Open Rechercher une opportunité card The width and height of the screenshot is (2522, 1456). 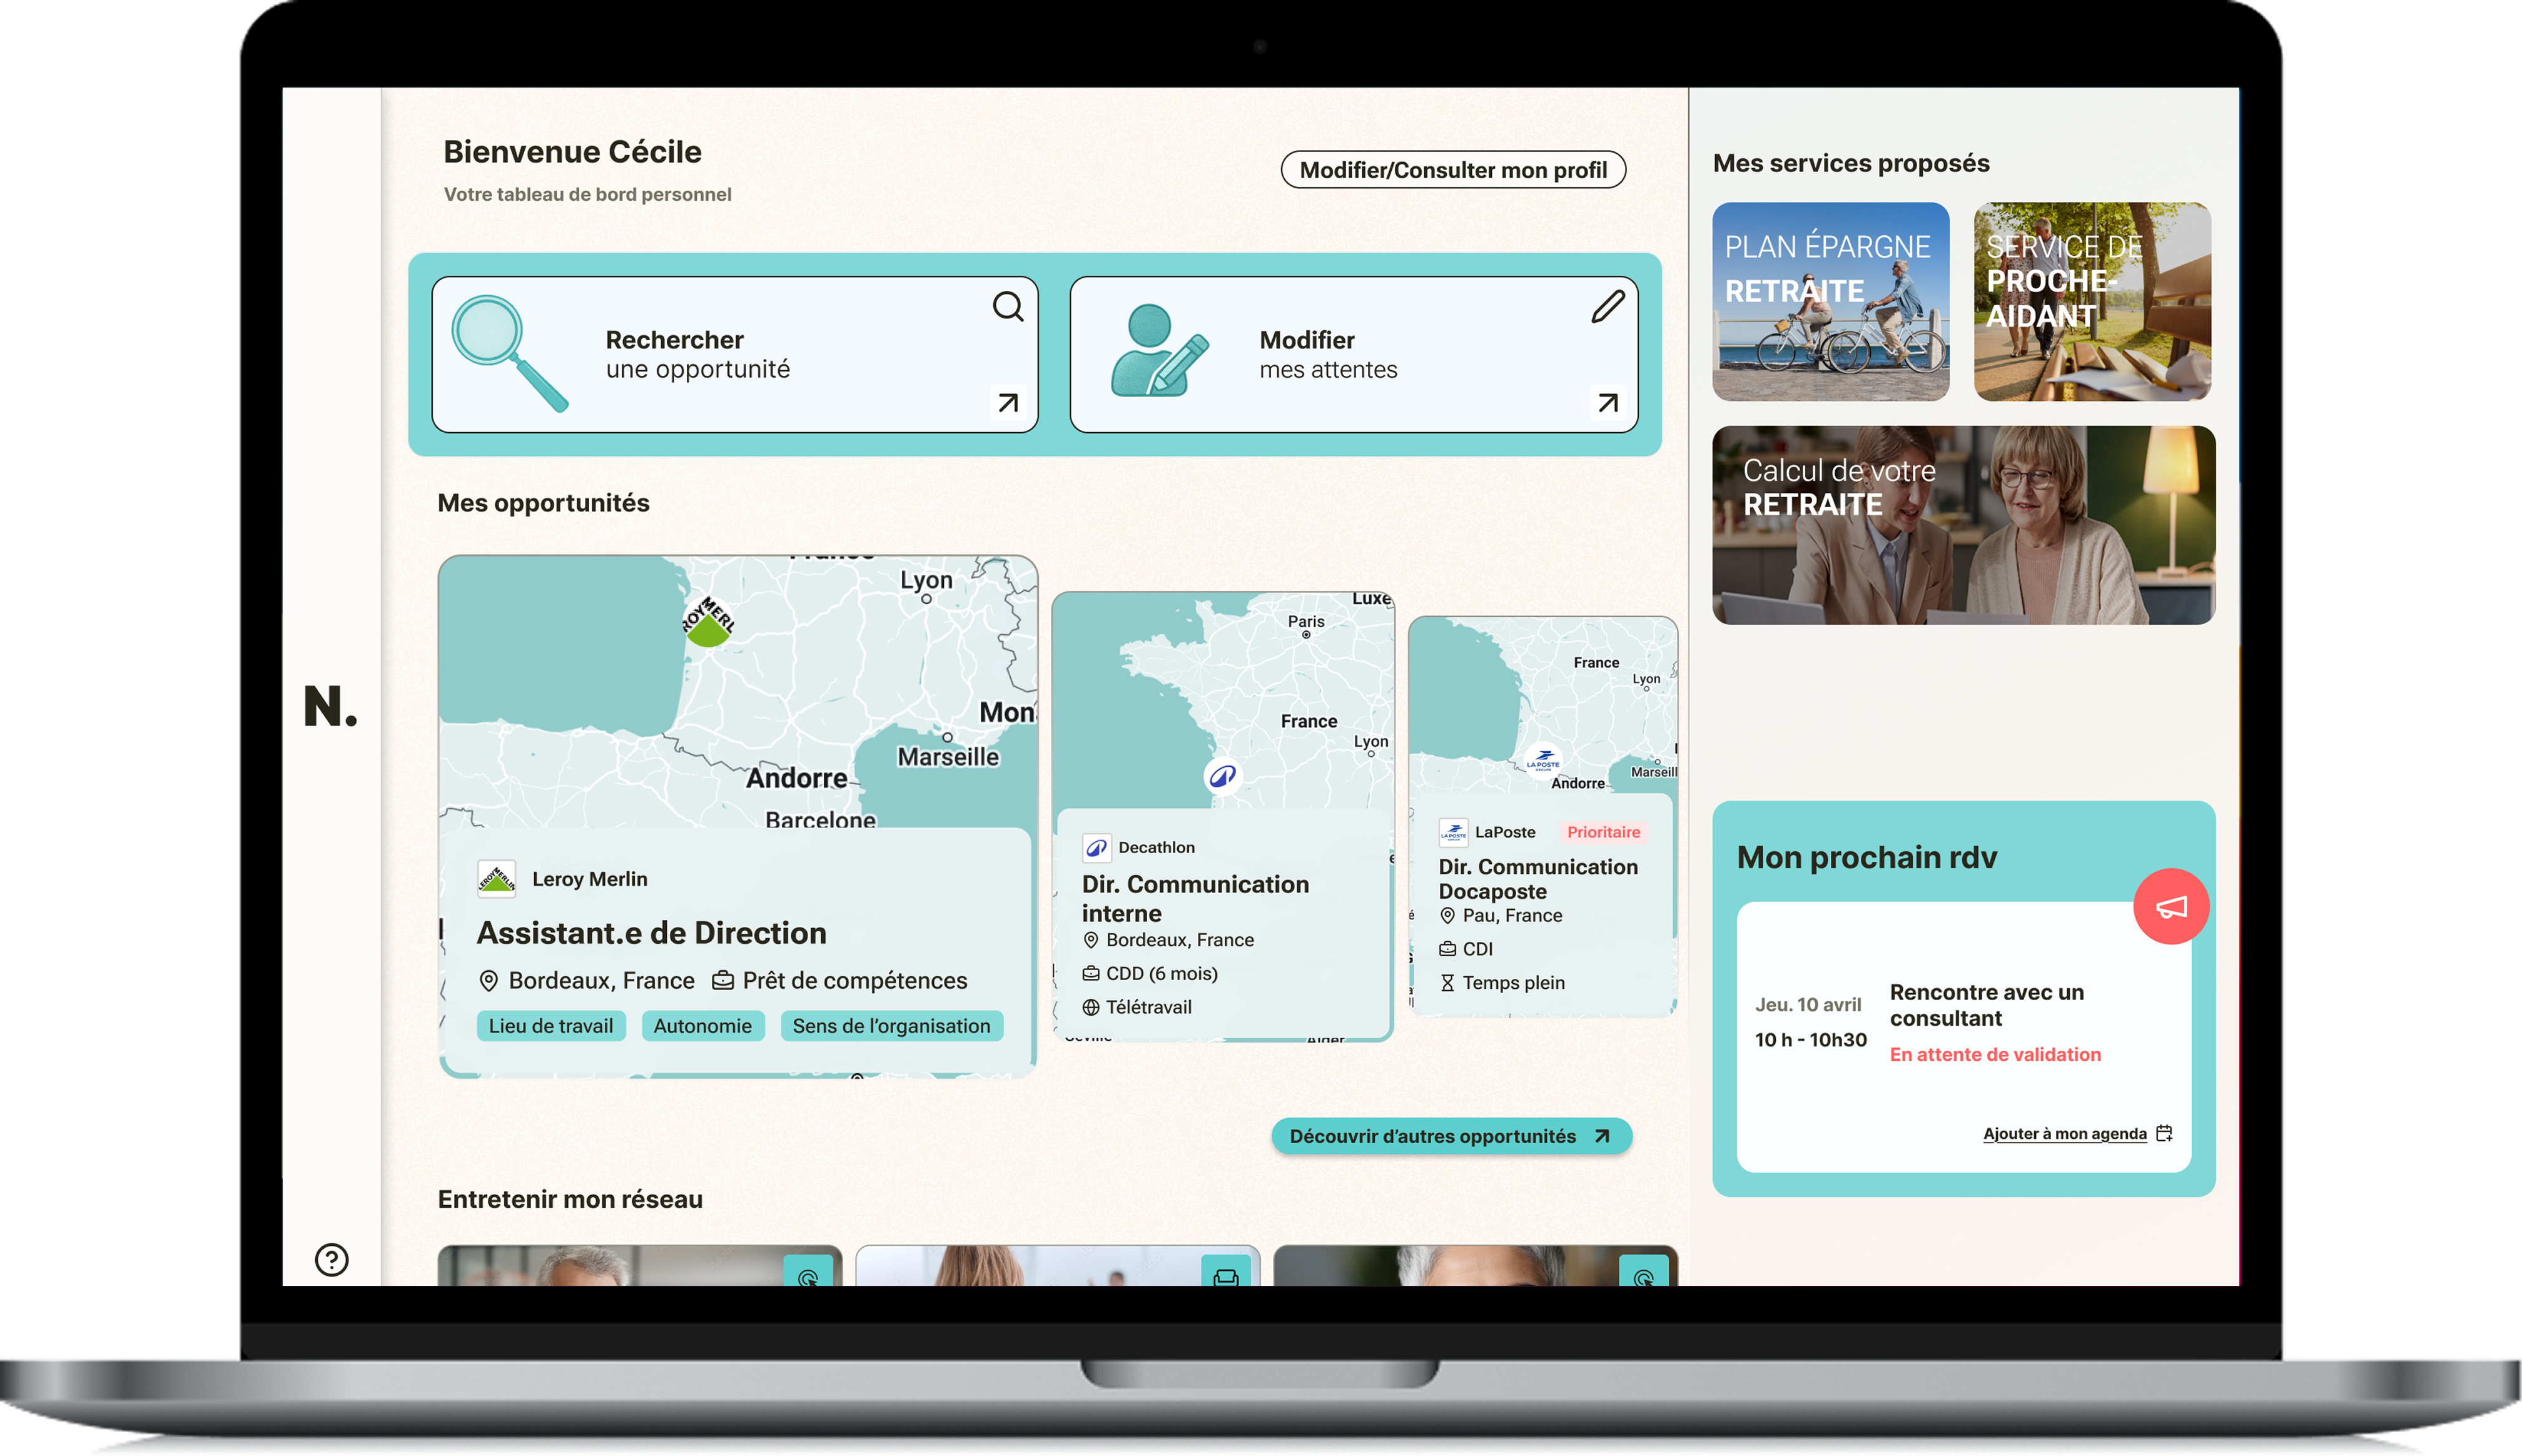point(735,354)
